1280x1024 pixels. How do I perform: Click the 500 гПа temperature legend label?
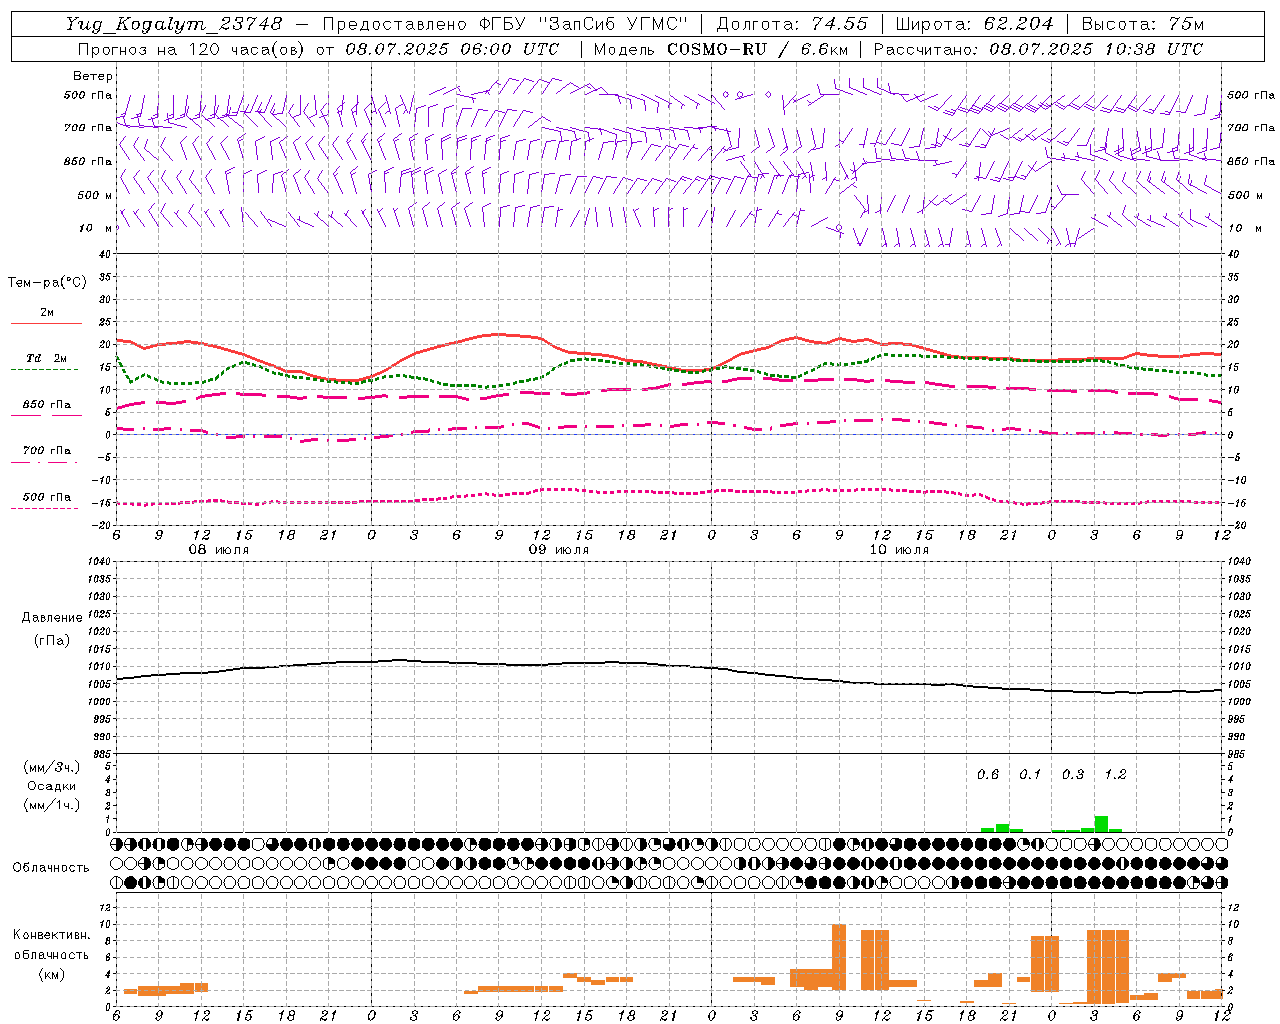point(46,497)
